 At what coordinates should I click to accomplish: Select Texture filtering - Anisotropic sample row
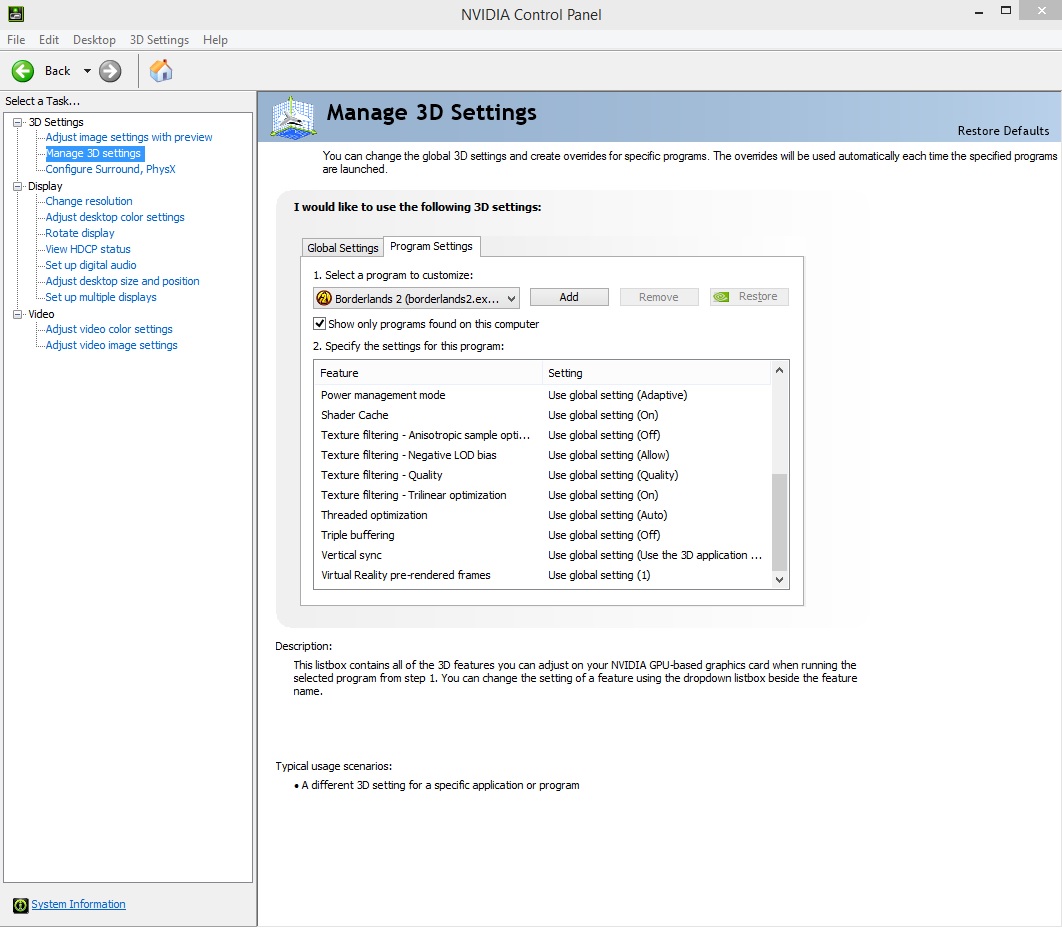click(543, 436)
